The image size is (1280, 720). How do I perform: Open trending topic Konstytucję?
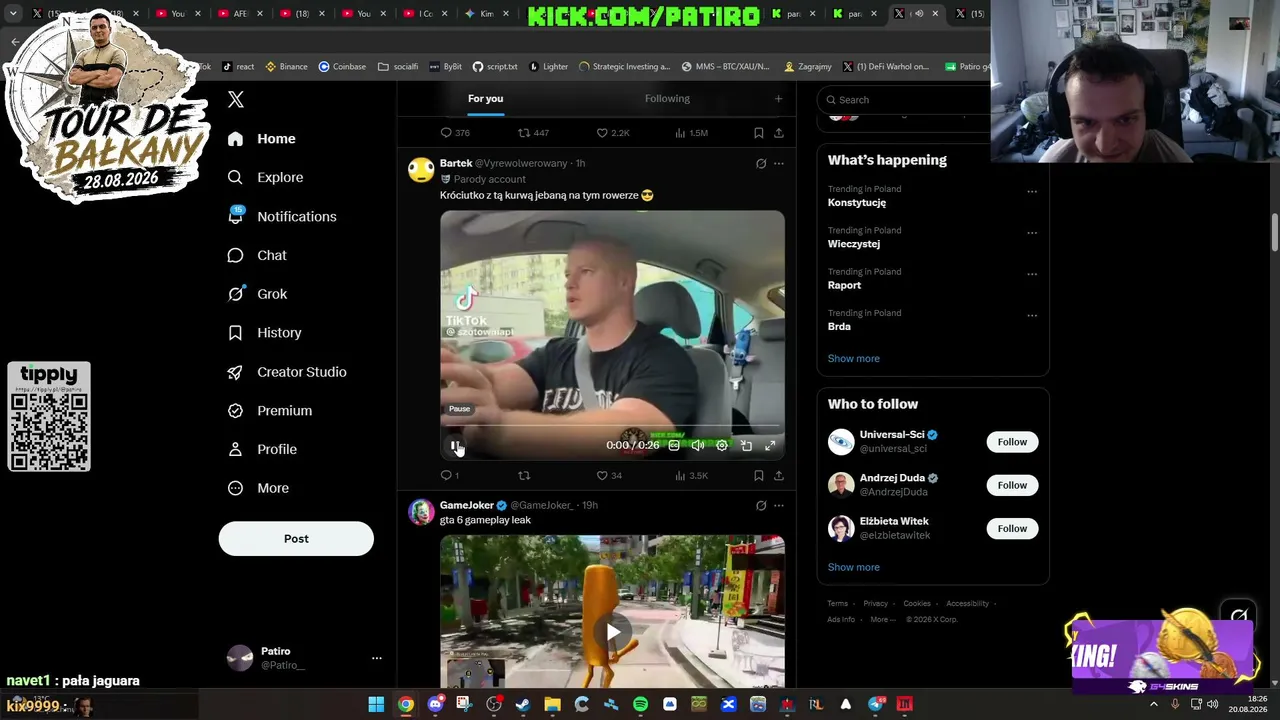[857, 202]
